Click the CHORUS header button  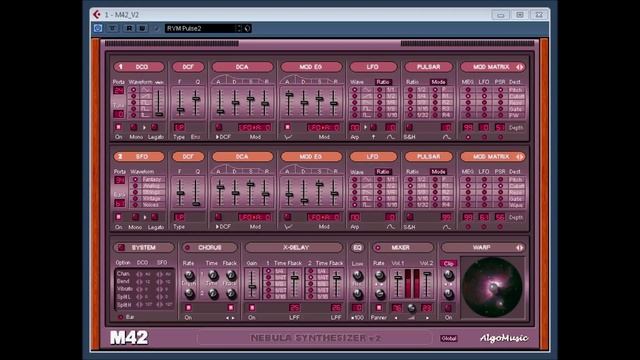click(x=209, y=248)
